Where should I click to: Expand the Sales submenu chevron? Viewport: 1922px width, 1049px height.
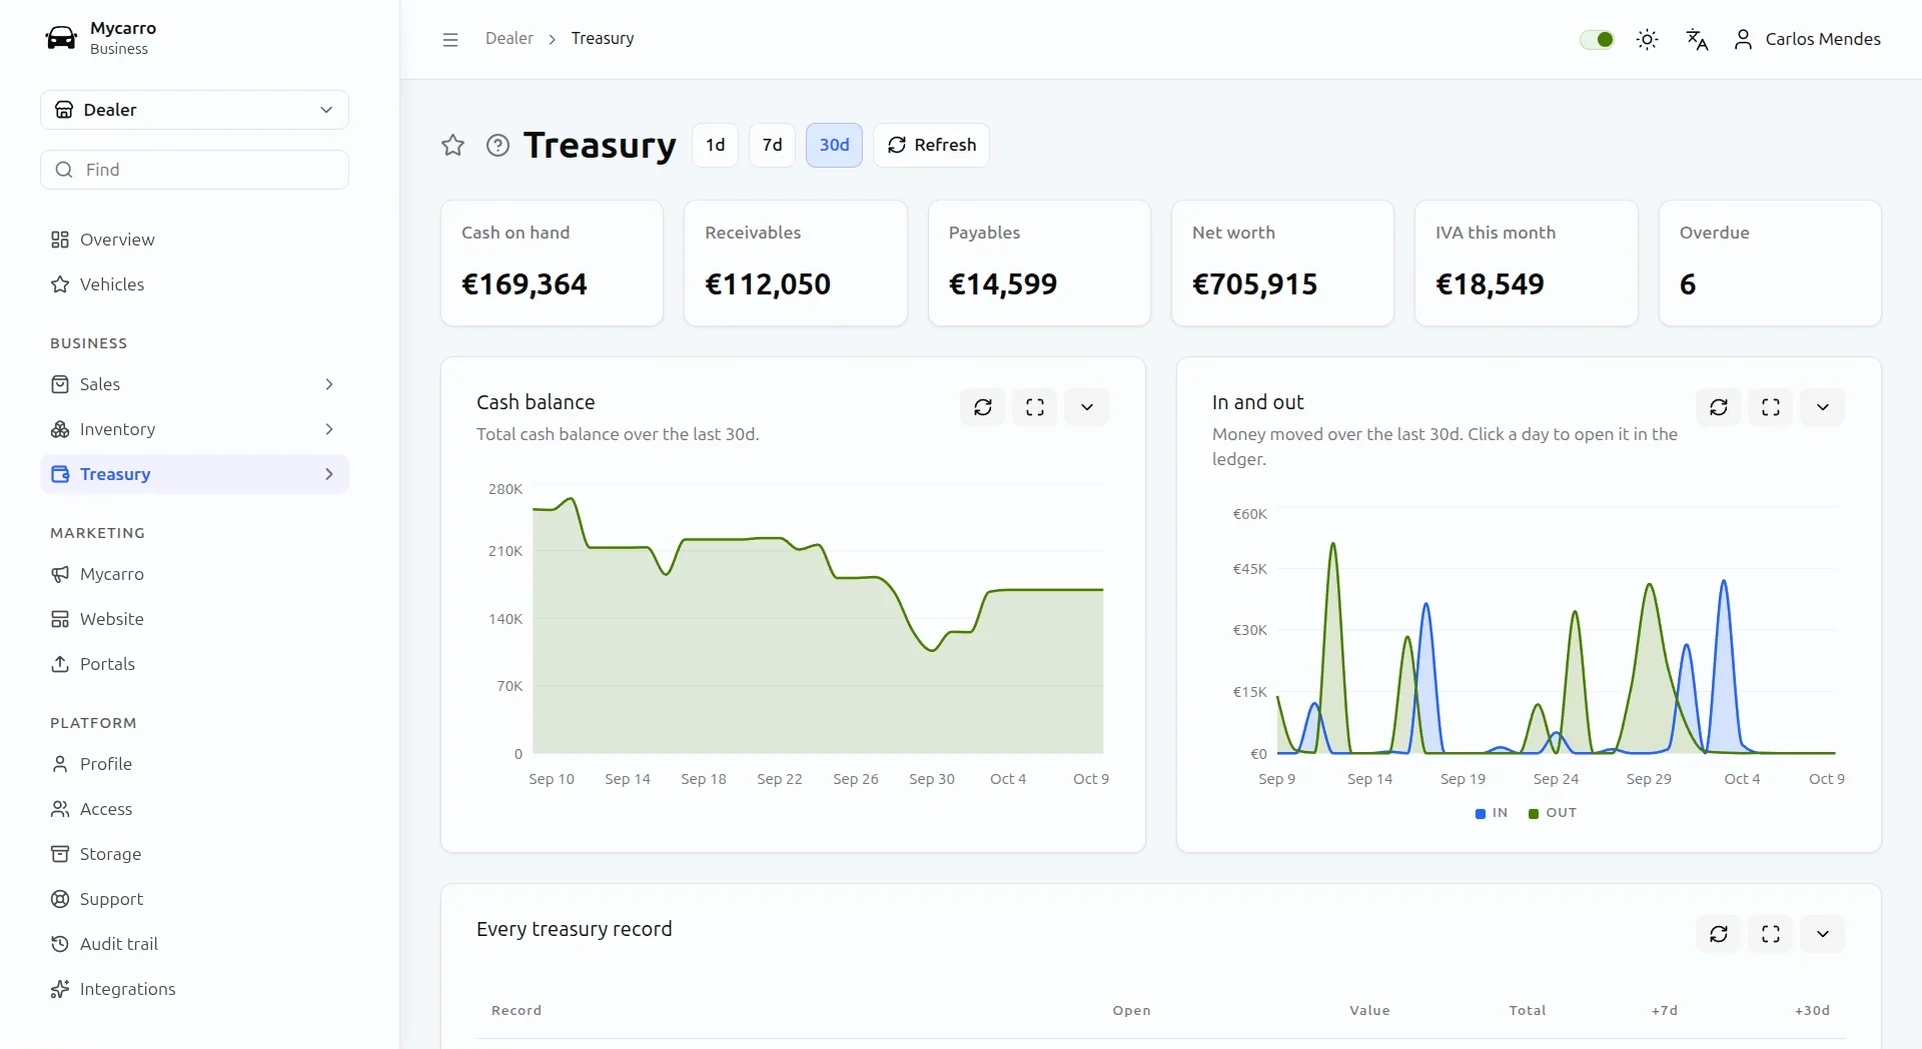[x=329, y=384]
